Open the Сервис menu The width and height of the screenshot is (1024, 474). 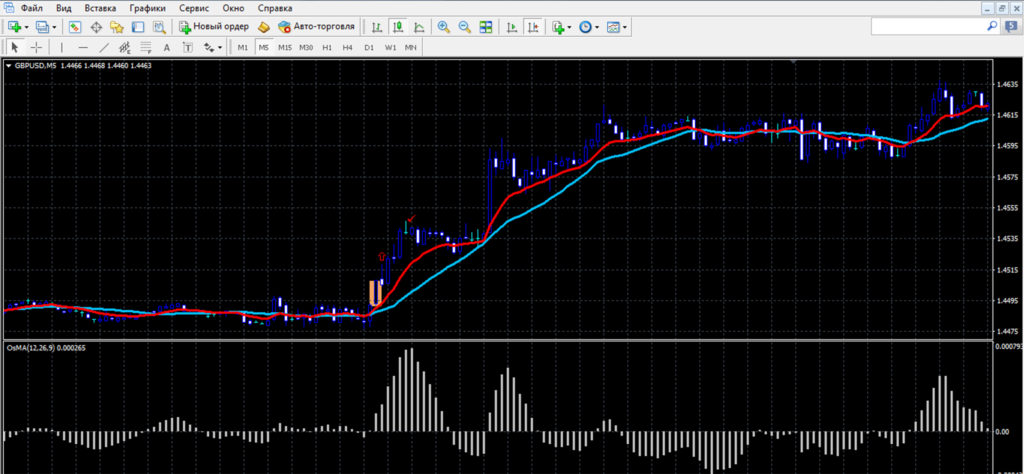point(195,8)
